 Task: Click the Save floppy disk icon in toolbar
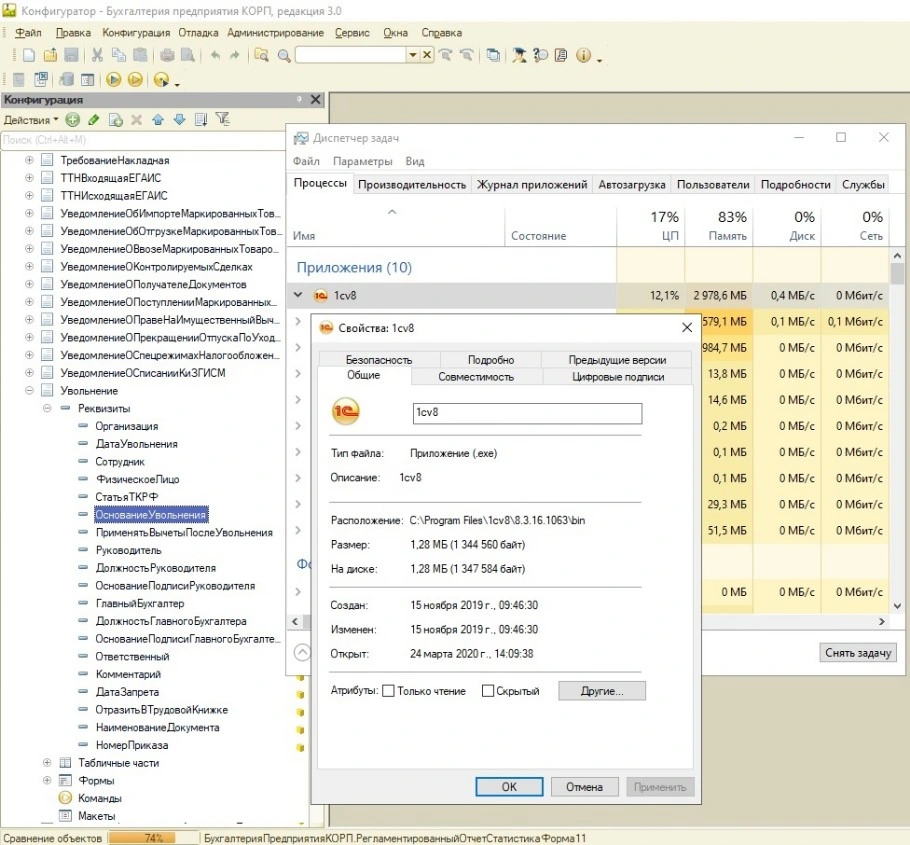[x=72, y=56]
